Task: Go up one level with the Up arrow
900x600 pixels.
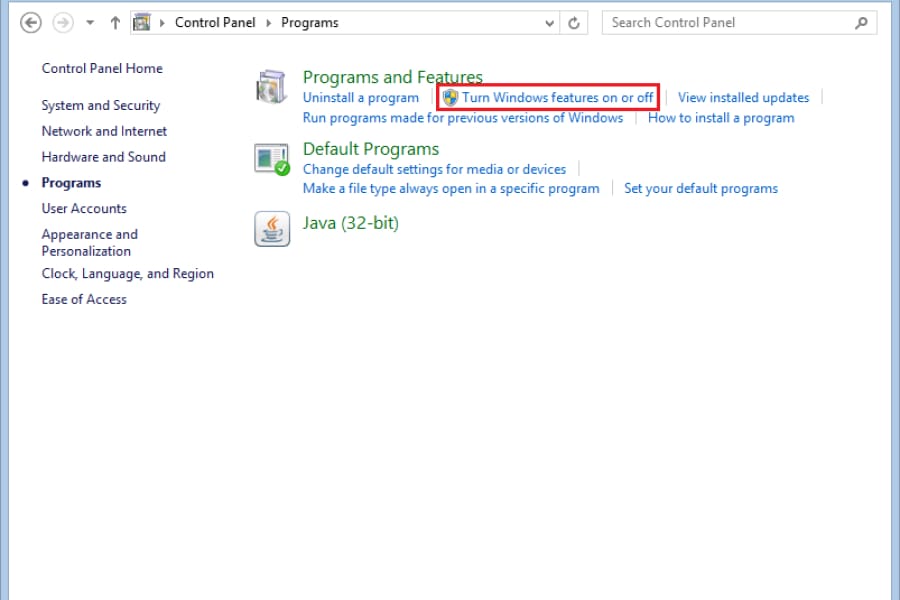Action: coord(115,23)
